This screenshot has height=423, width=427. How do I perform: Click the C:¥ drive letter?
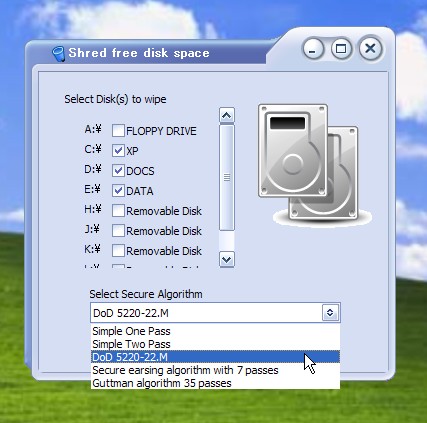click(x=93, y=149)
